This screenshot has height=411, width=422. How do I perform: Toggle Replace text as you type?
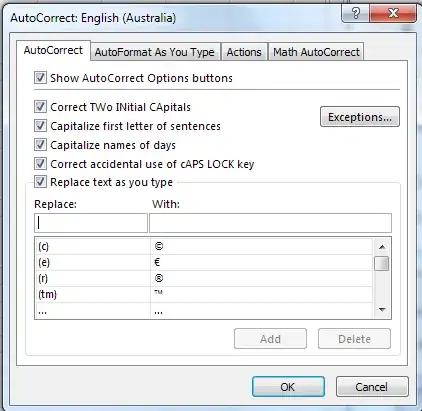tap(40, 182)
